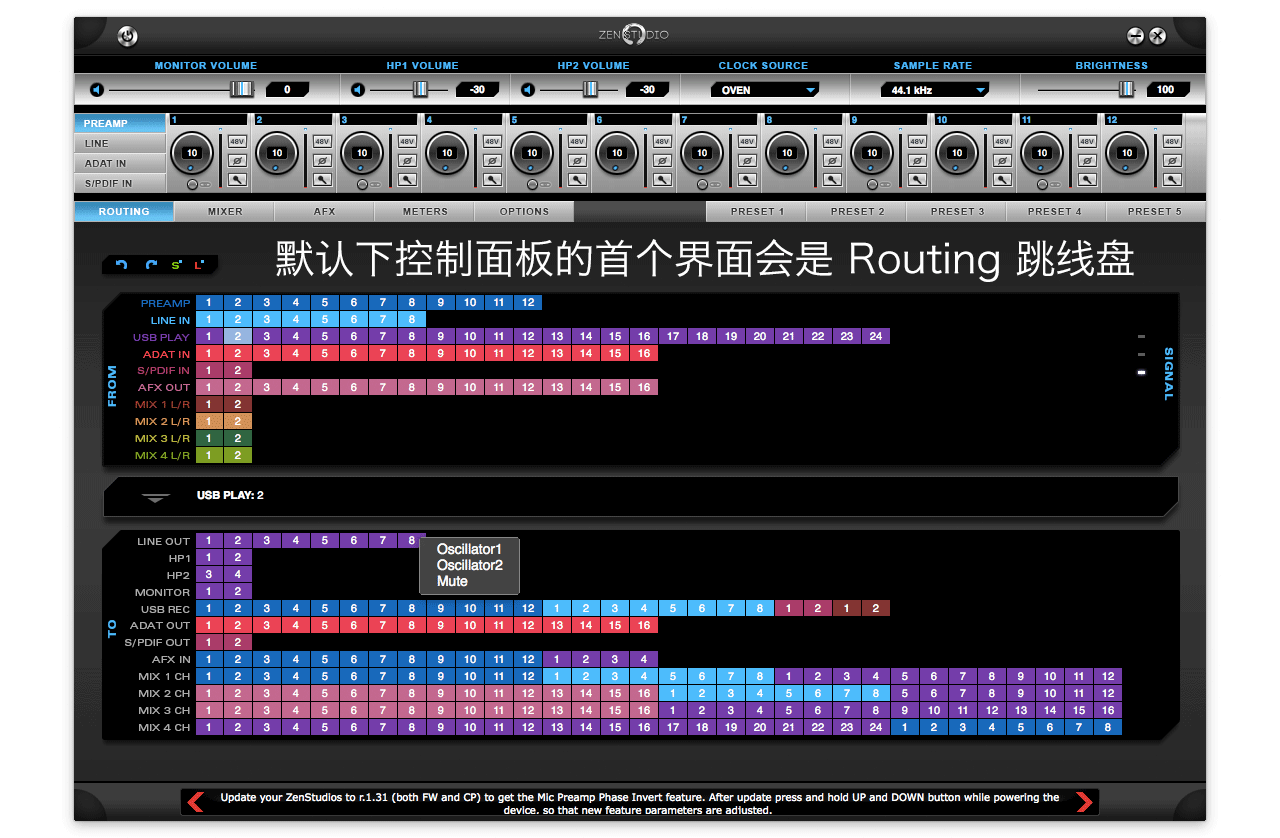
Task: Click the redo arrow in routing toolbar
Action: 151,265
